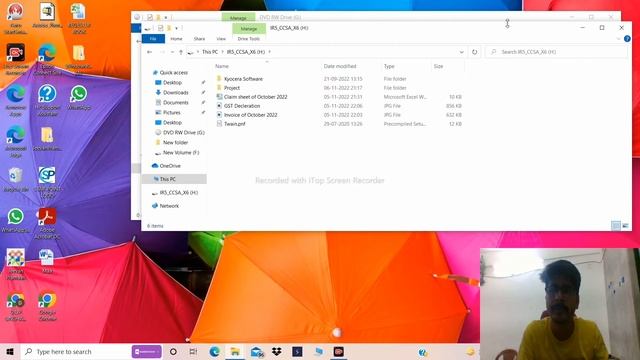Open the Kyocera Software folder
640x360 pixels.
[x=243, y=79]
